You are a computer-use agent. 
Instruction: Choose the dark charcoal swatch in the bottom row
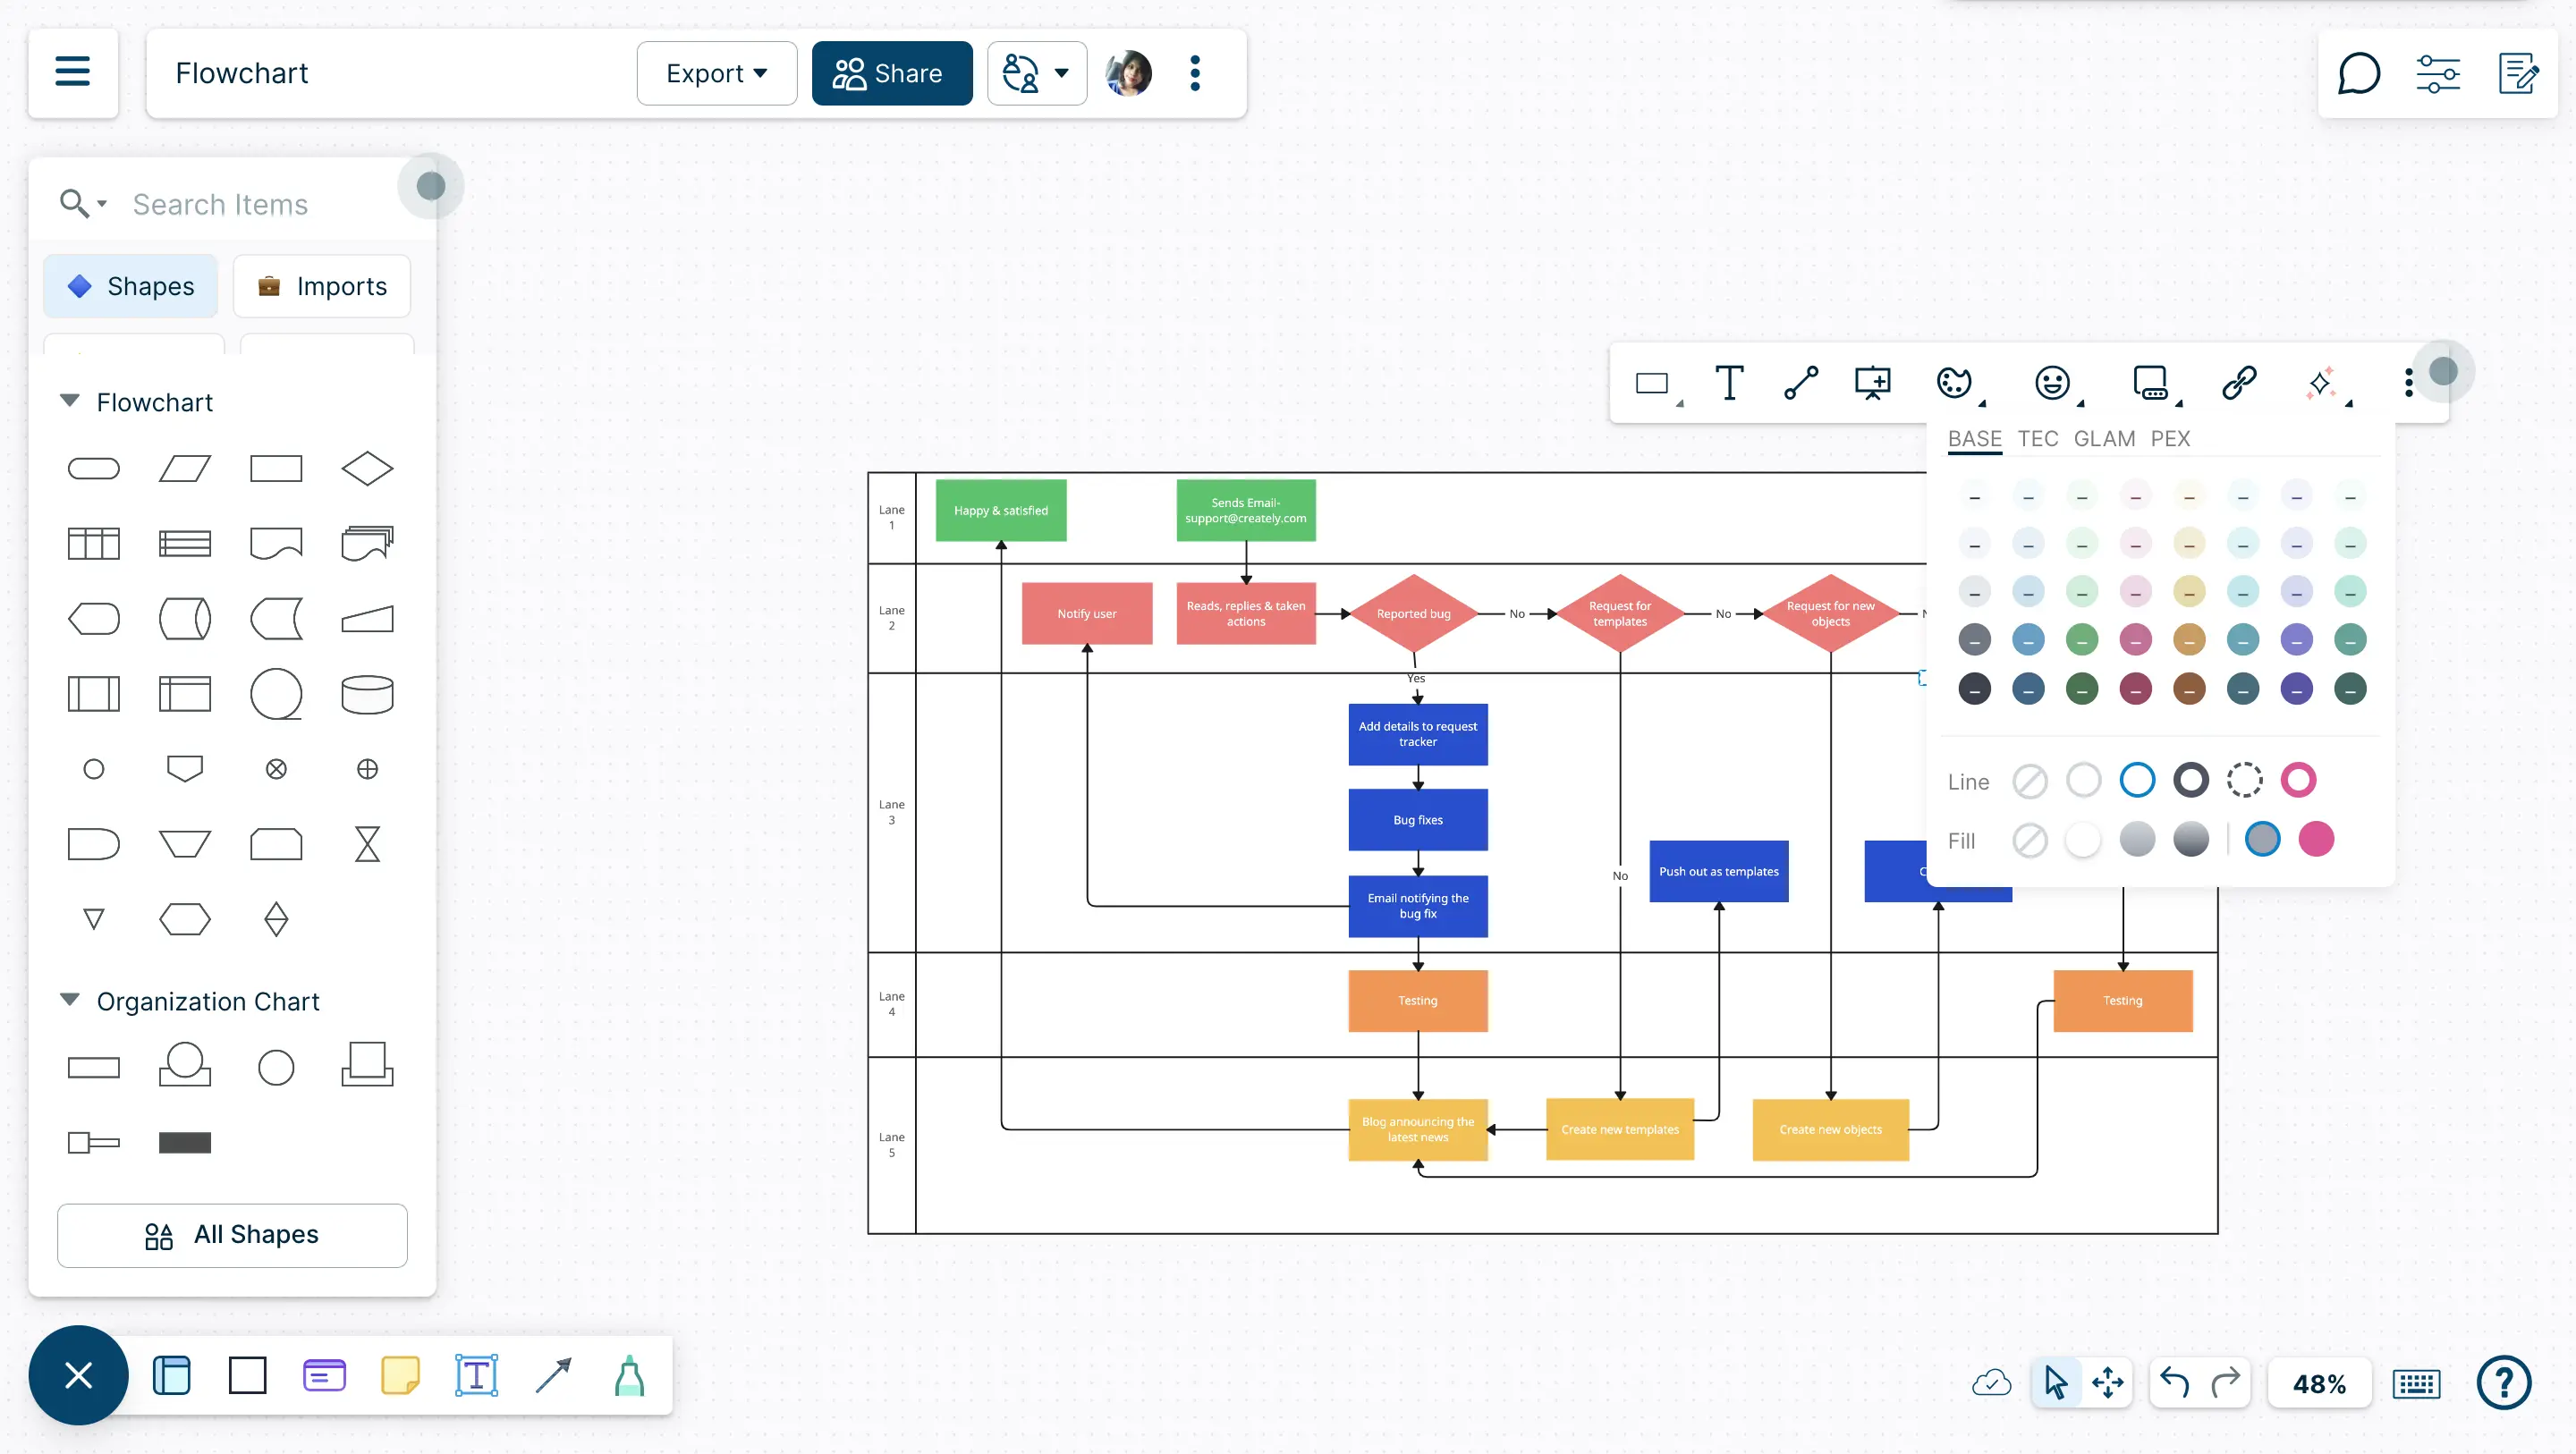(1974, 688)
